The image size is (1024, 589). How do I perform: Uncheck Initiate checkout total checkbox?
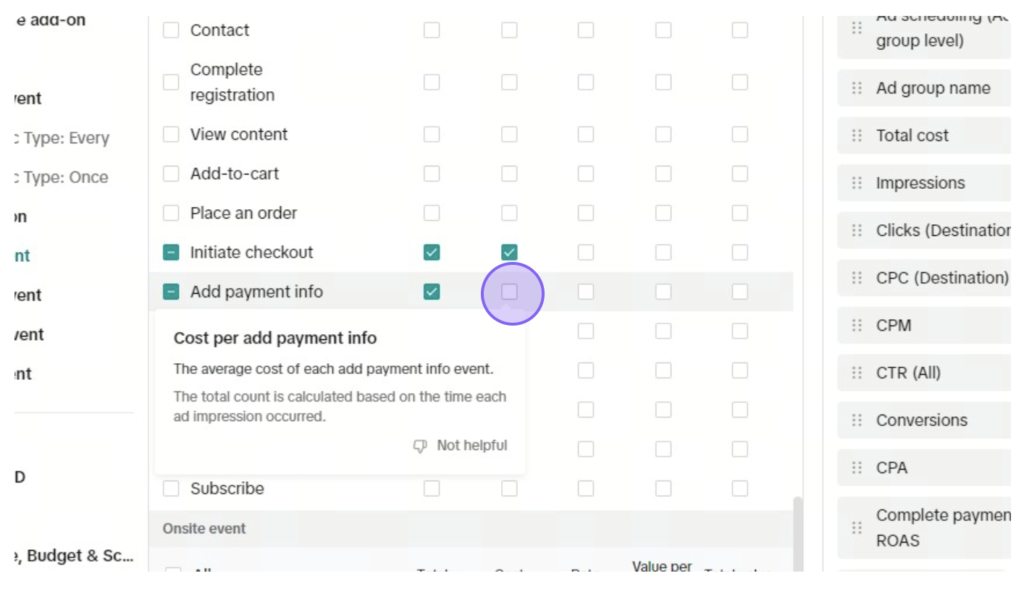click(x=432, y=252)
